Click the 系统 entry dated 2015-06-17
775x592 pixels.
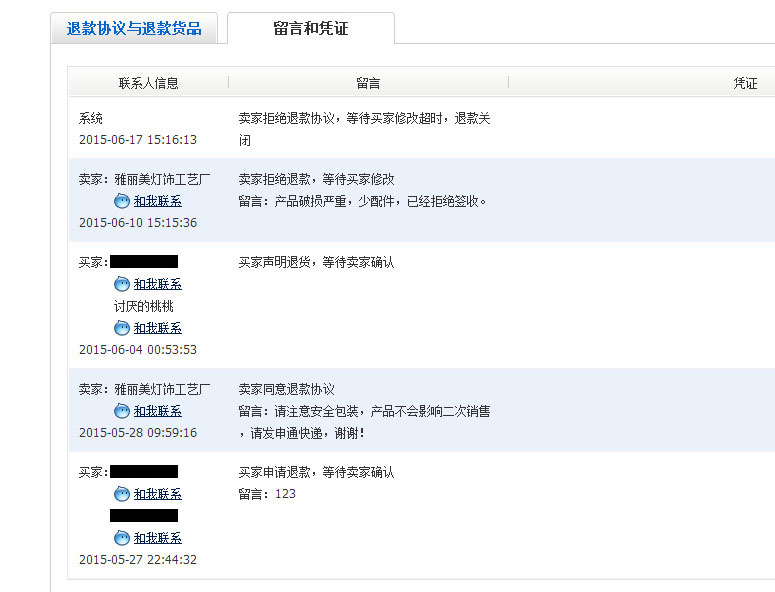91,118
